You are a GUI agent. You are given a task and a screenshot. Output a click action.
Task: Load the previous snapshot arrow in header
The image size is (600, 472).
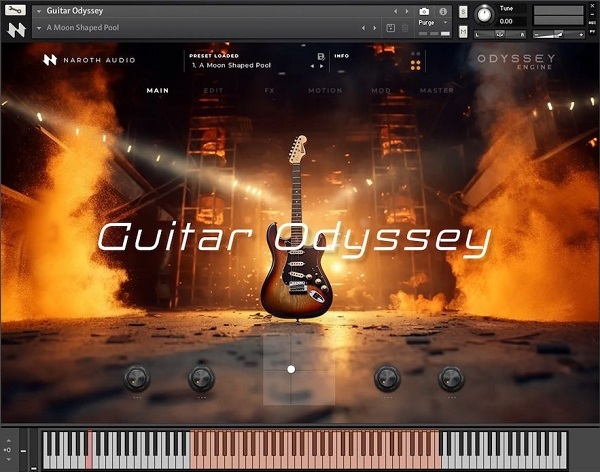(x=364, y=28)
